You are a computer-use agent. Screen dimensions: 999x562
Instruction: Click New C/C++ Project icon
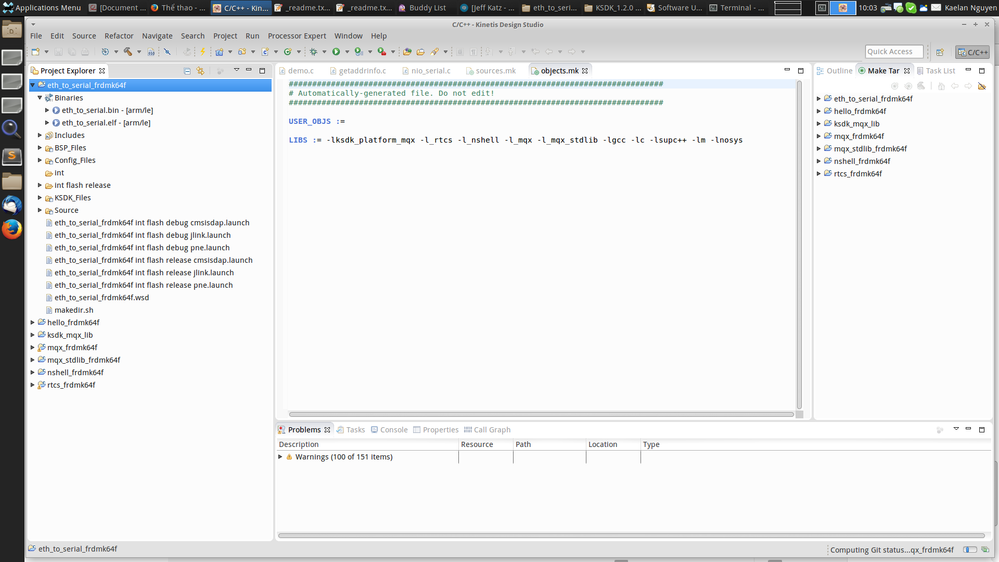click(219, 52)
